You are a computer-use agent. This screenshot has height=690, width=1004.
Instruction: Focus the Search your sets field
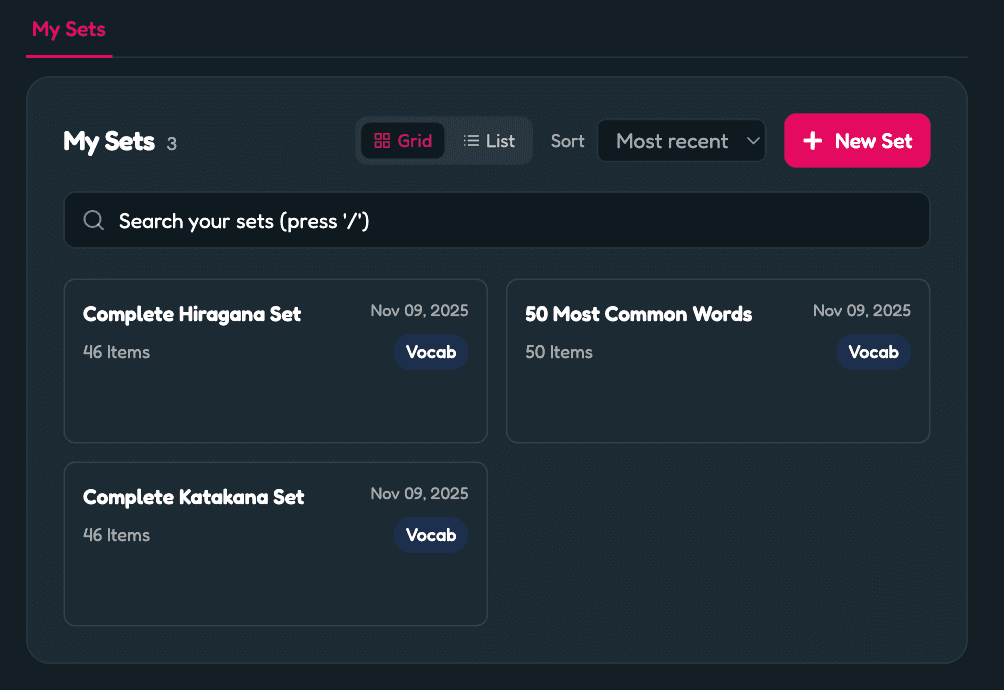(500, 221)
